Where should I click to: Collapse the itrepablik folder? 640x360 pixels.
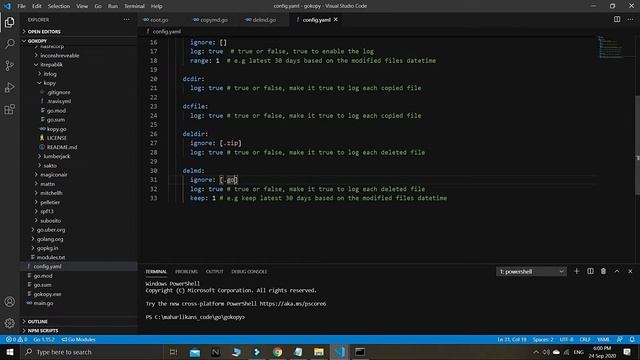[x=51, y=64]
